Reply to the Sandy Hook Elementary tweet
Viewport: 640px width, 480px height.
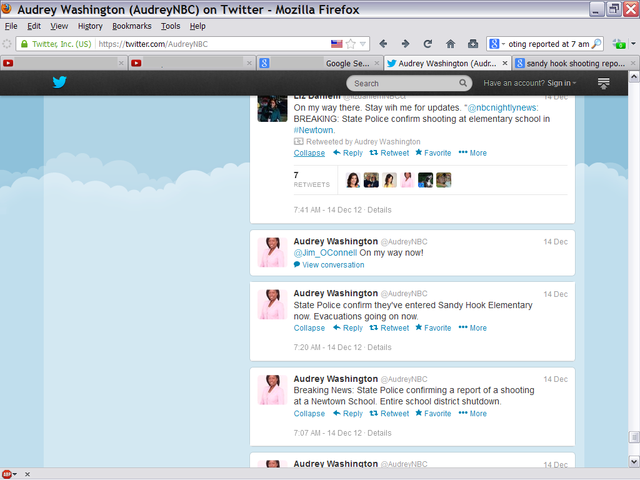(348, 328)
